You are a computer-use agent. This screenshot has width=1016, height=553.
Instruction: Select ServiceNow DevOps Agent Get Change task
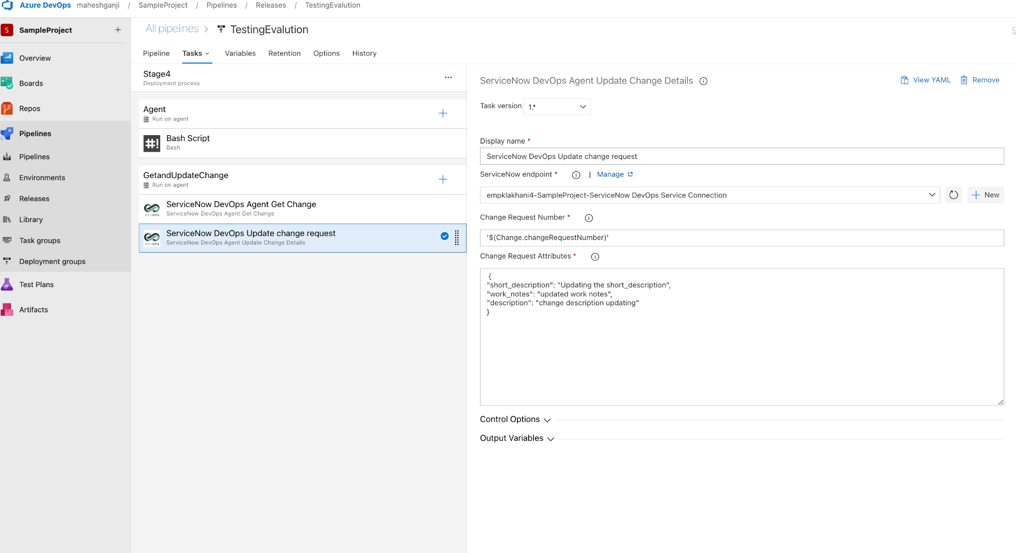303,209
